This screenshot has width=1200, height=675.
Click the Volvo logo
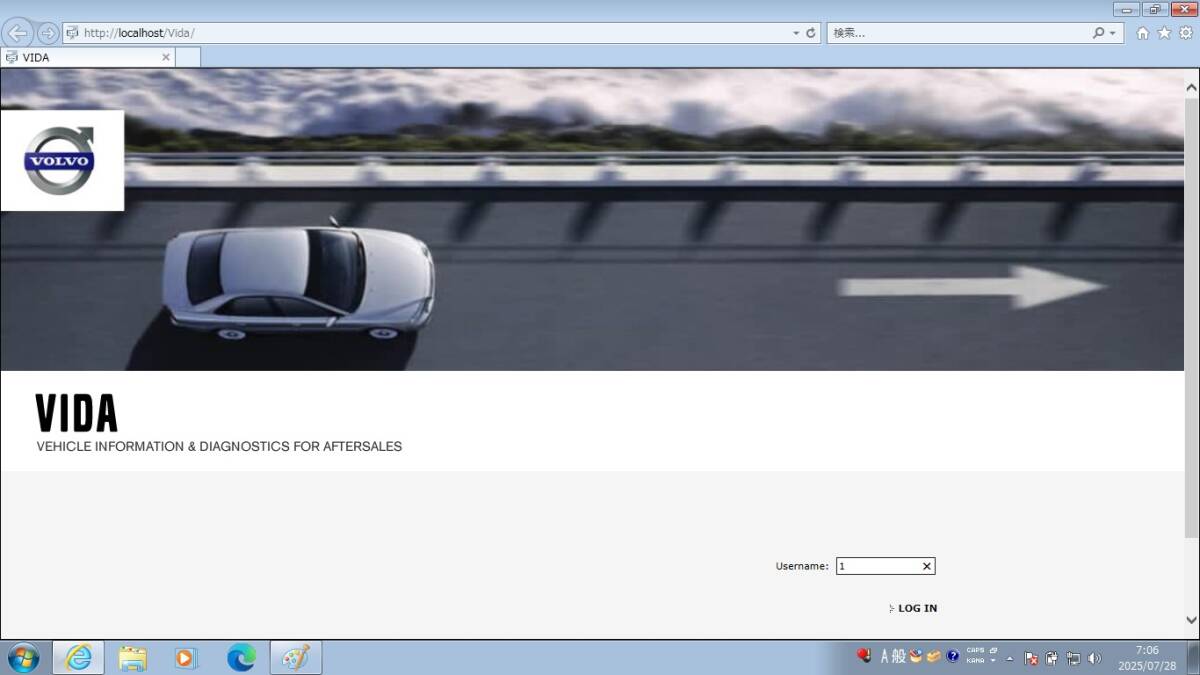[x=60, y=160]
